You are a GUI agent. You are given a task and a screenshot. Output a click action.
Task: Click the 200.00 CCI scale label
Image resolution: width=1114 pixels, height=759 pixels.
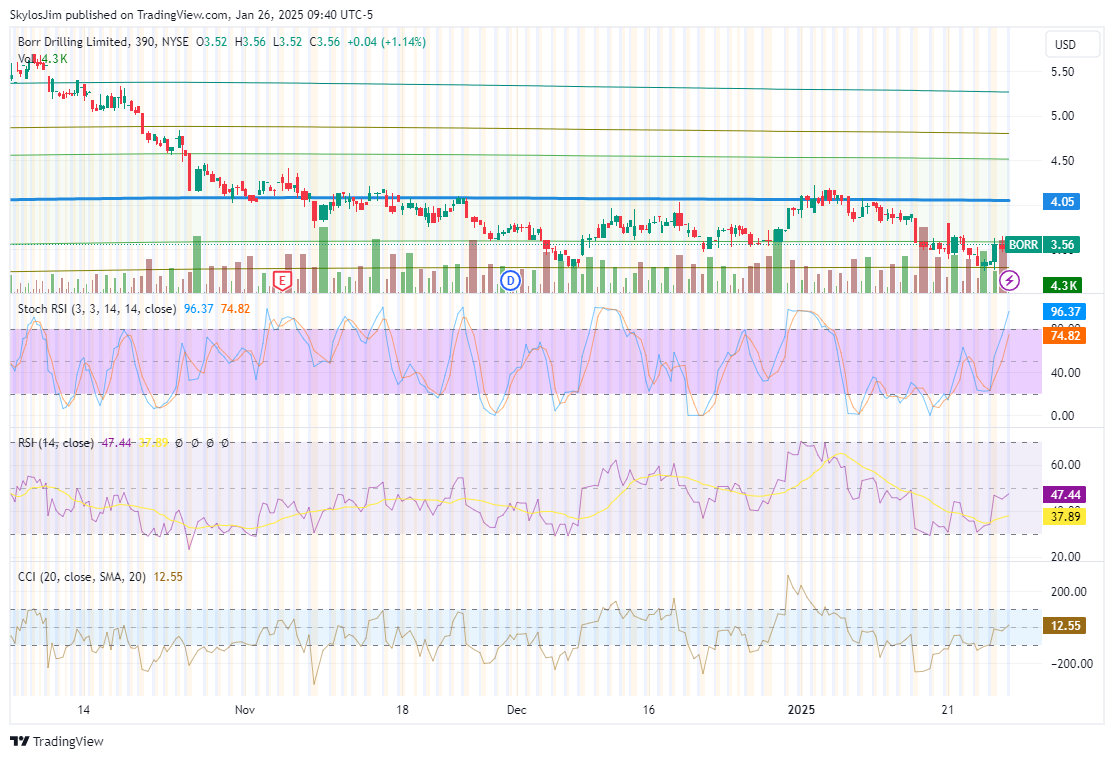click(1069, 592)
